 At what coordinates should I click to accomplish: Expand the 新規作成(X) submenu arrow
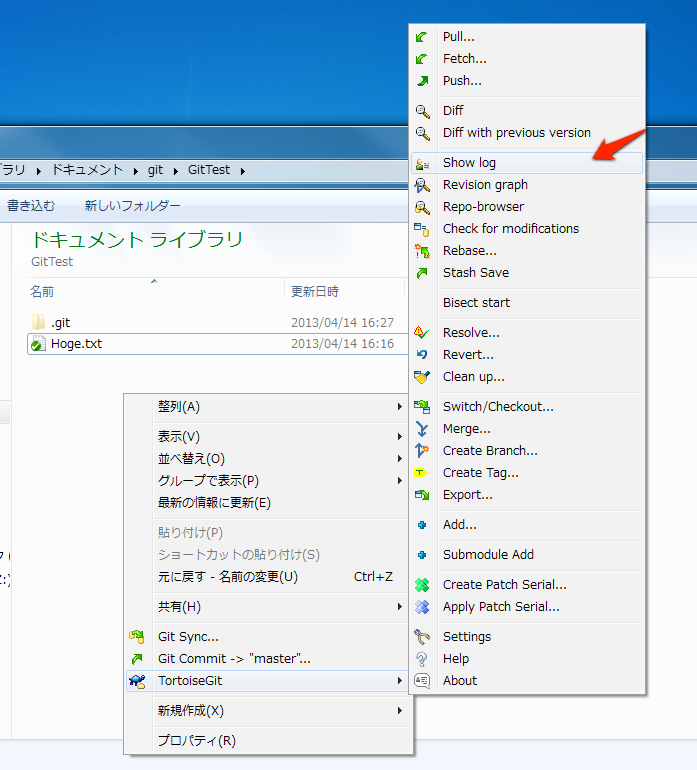click(400, 711)
